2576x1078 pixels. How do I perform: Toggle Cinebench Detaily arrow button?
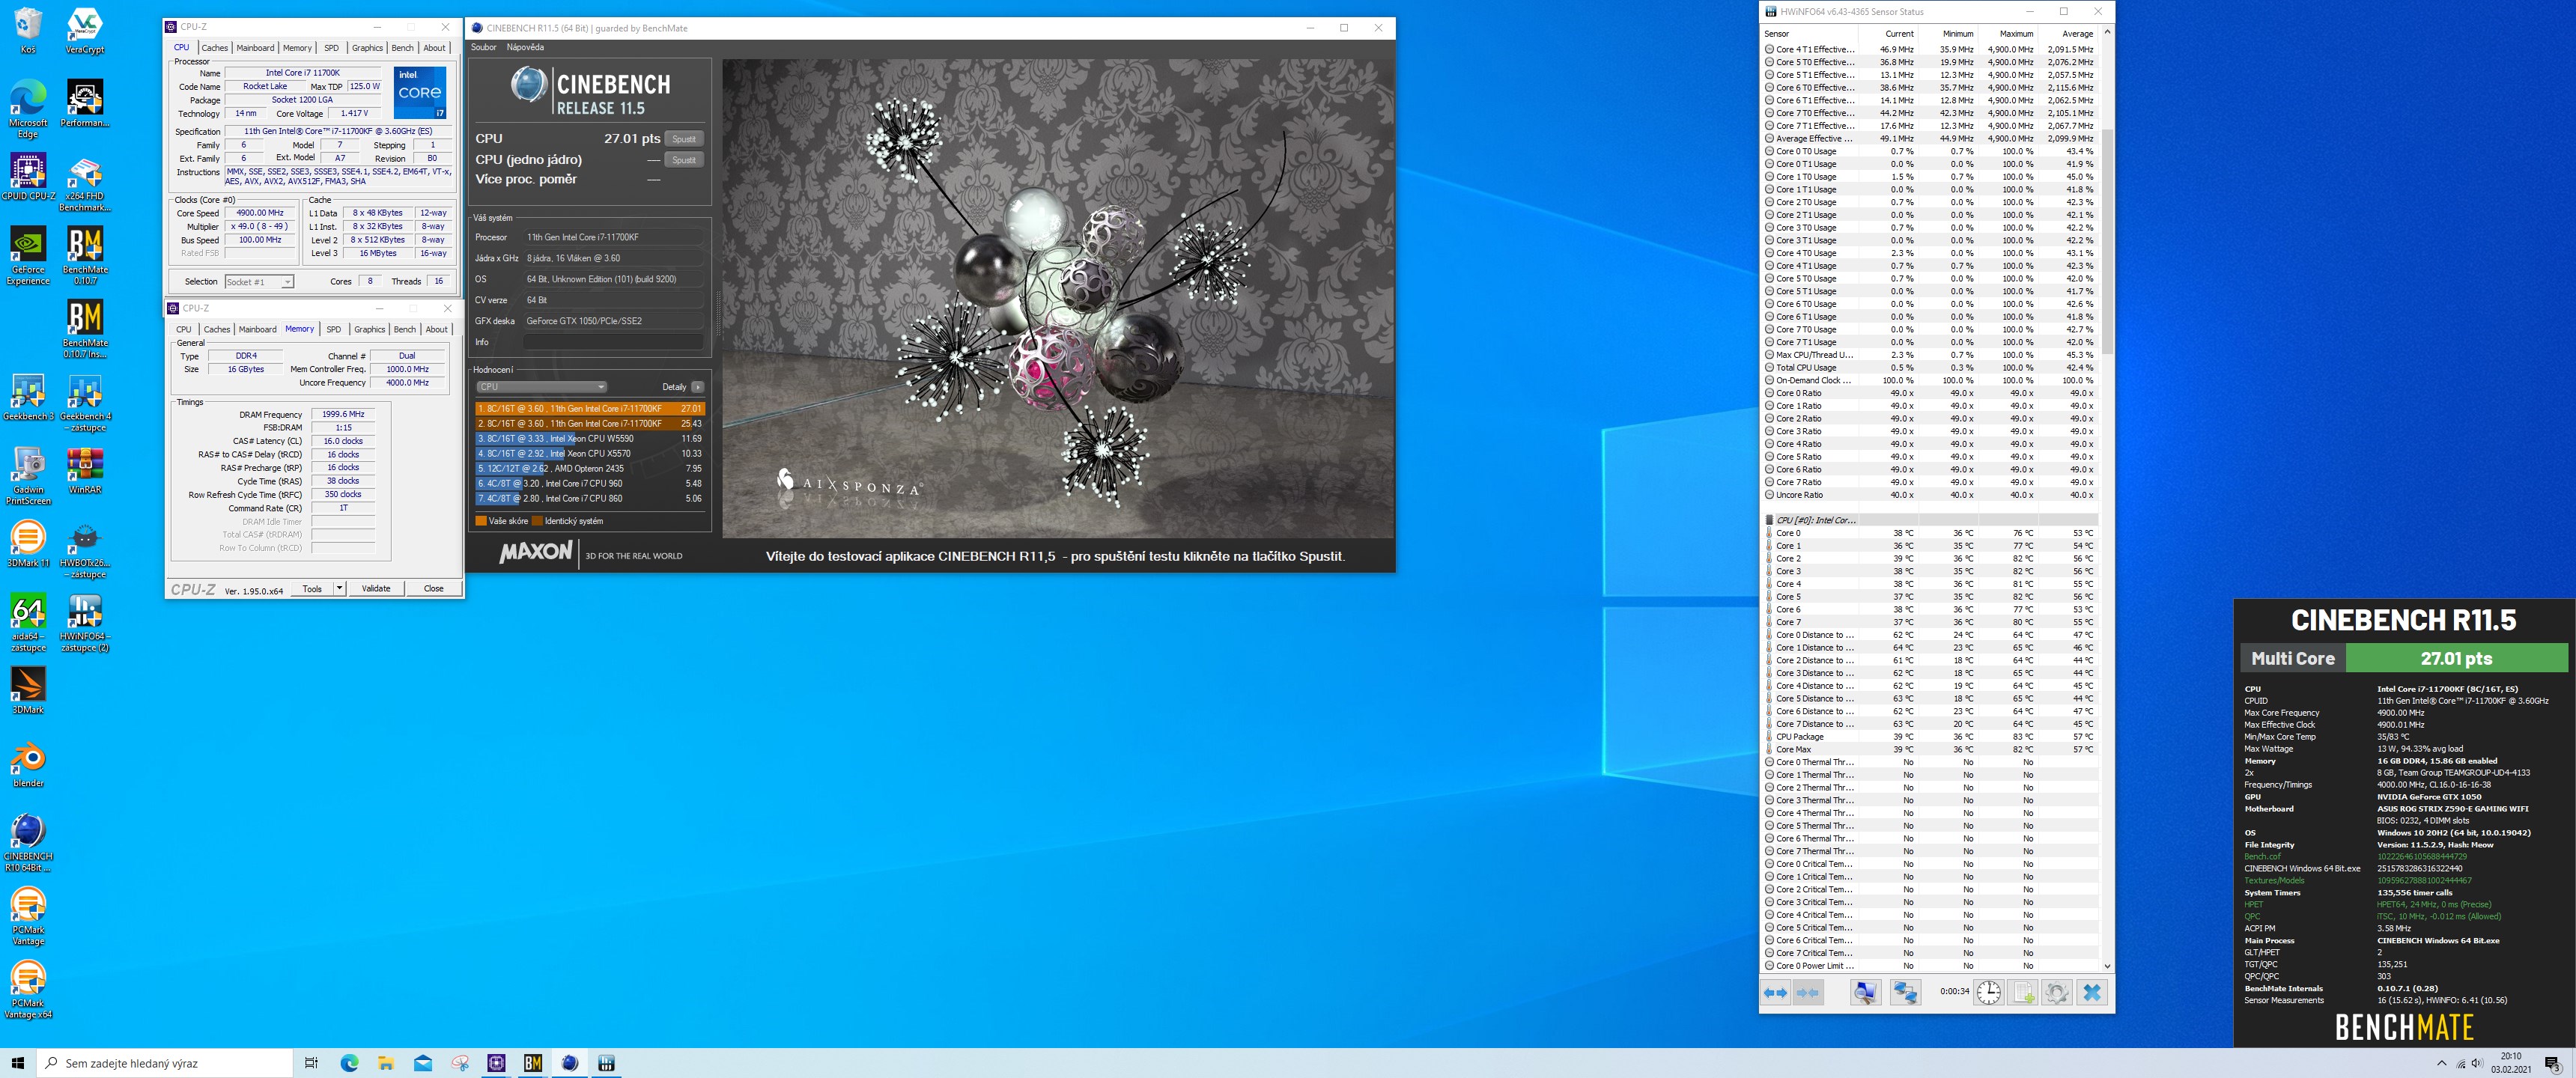tap(697, 387)
